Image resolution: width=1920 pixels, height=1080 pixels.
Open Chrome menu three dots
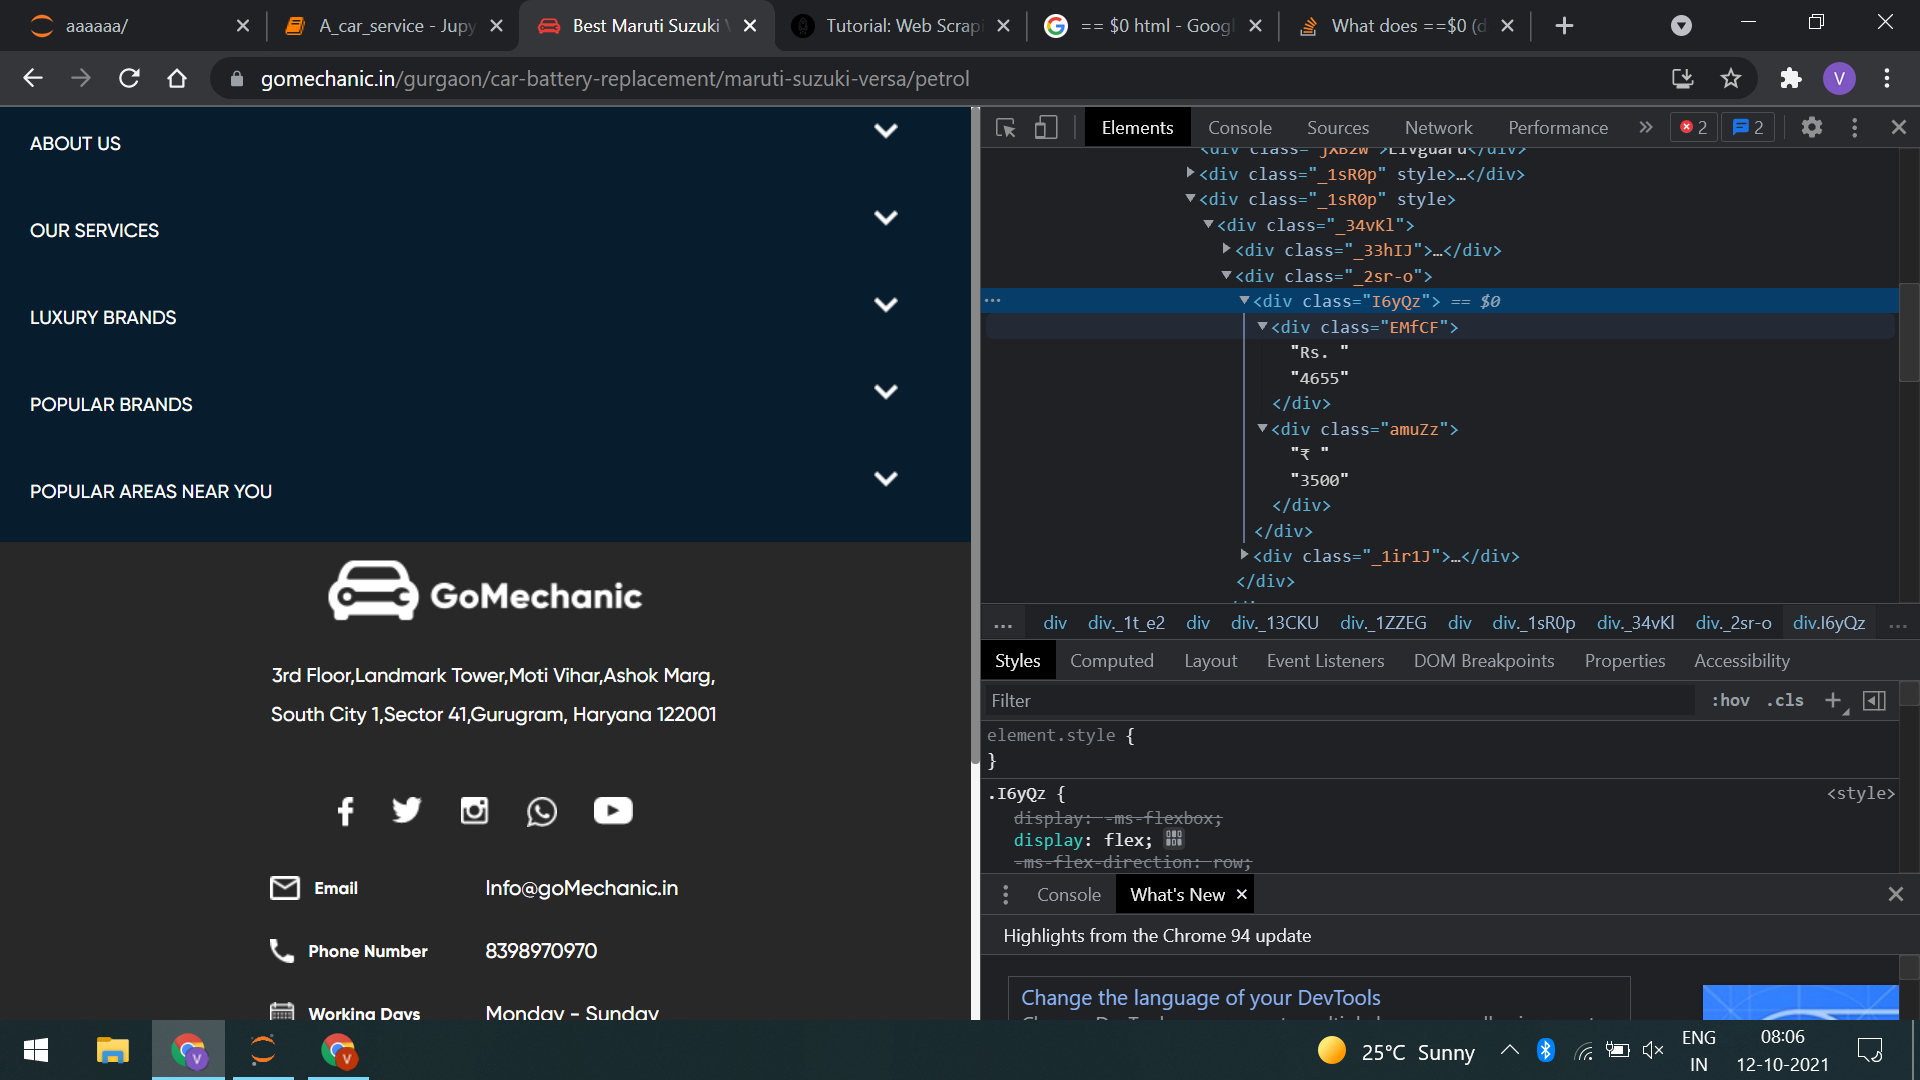pos(1887,78)
